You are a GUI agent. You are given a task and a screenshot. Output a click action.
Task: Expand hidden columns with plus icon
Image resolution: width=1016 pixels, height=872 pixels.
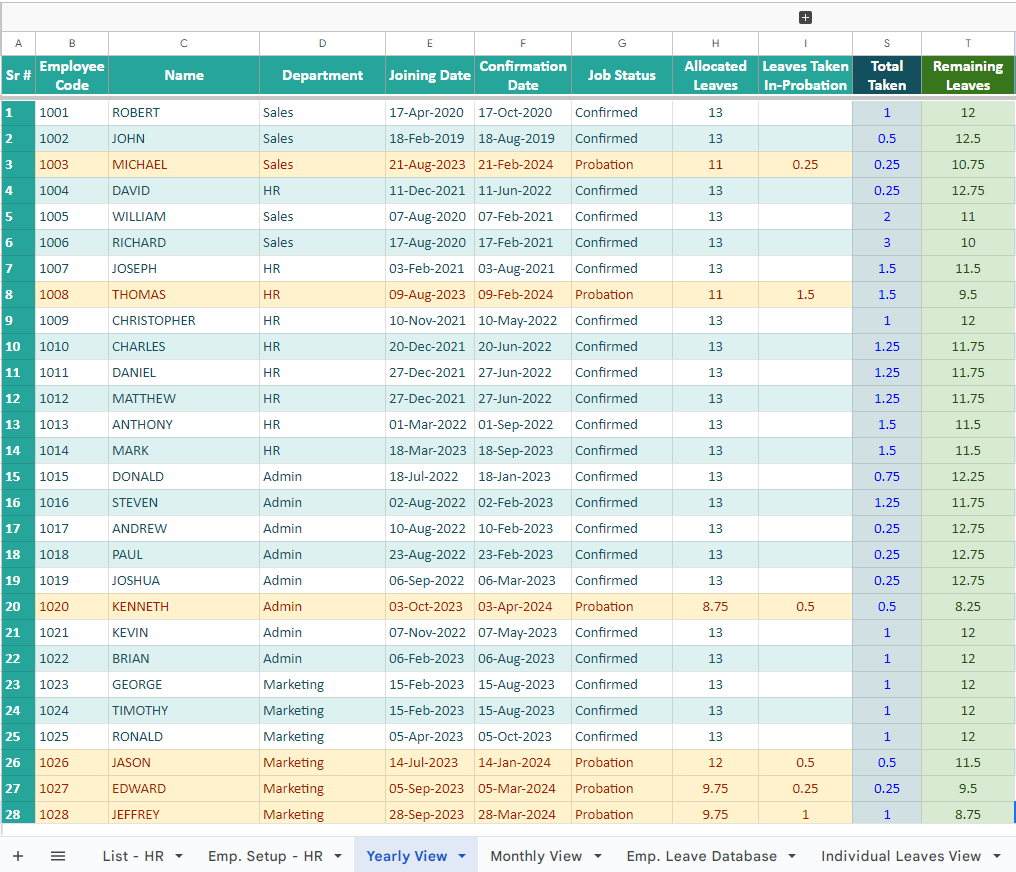[x=805, y=17]
